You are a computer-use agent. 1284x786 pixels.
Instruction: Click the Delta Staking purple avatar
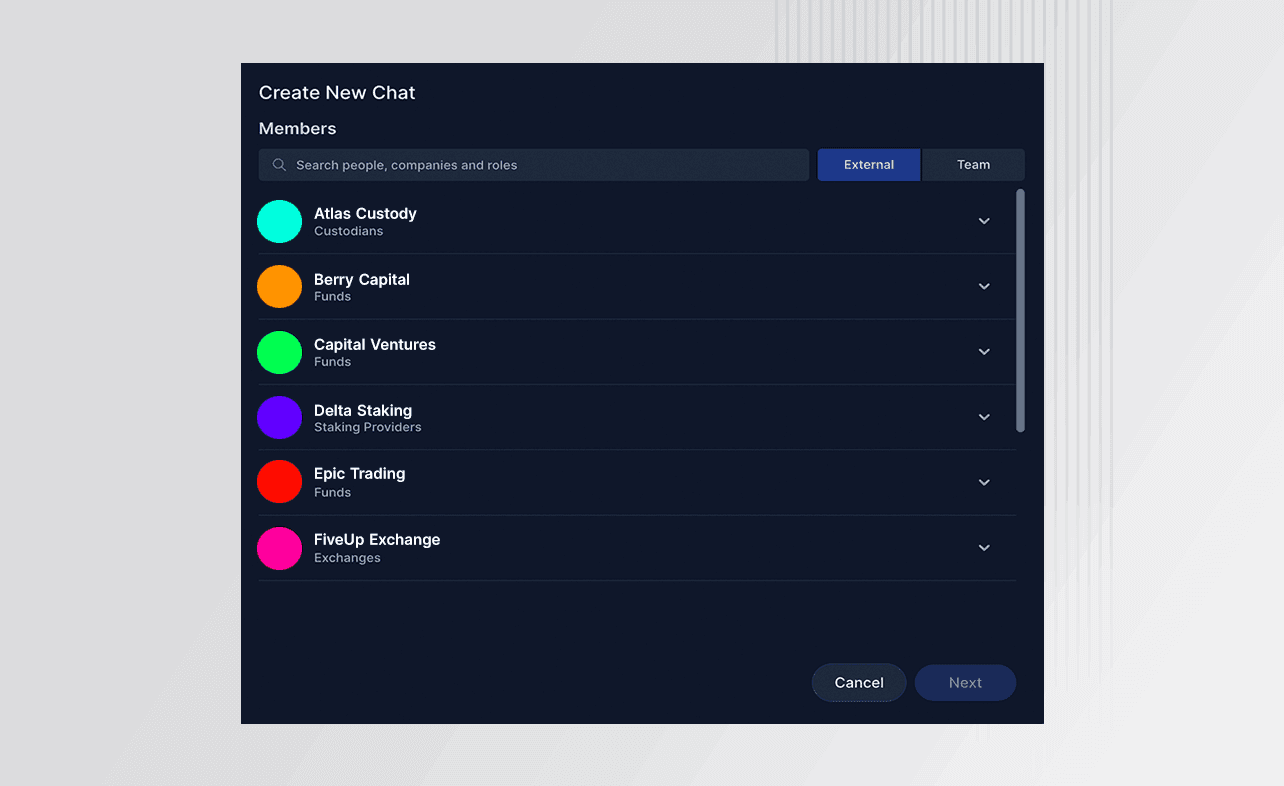pos(279,417)
